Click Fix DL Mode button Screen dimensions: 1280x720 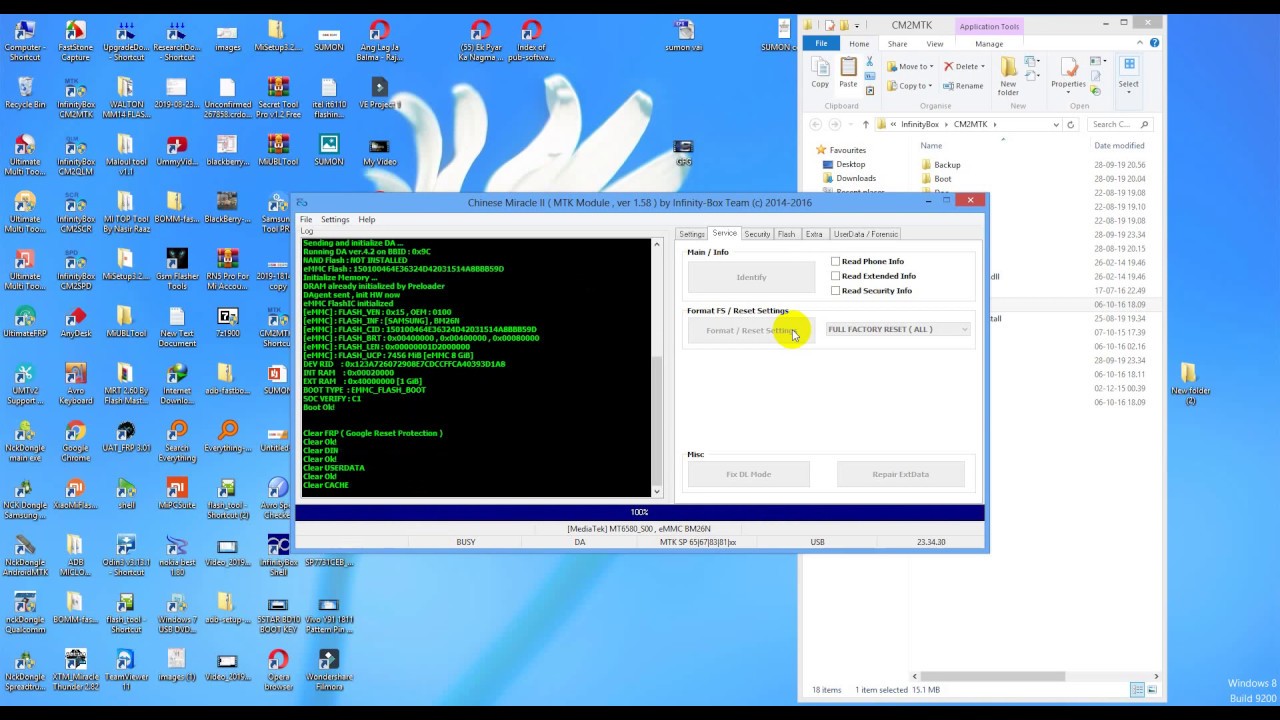coord(748,474)
